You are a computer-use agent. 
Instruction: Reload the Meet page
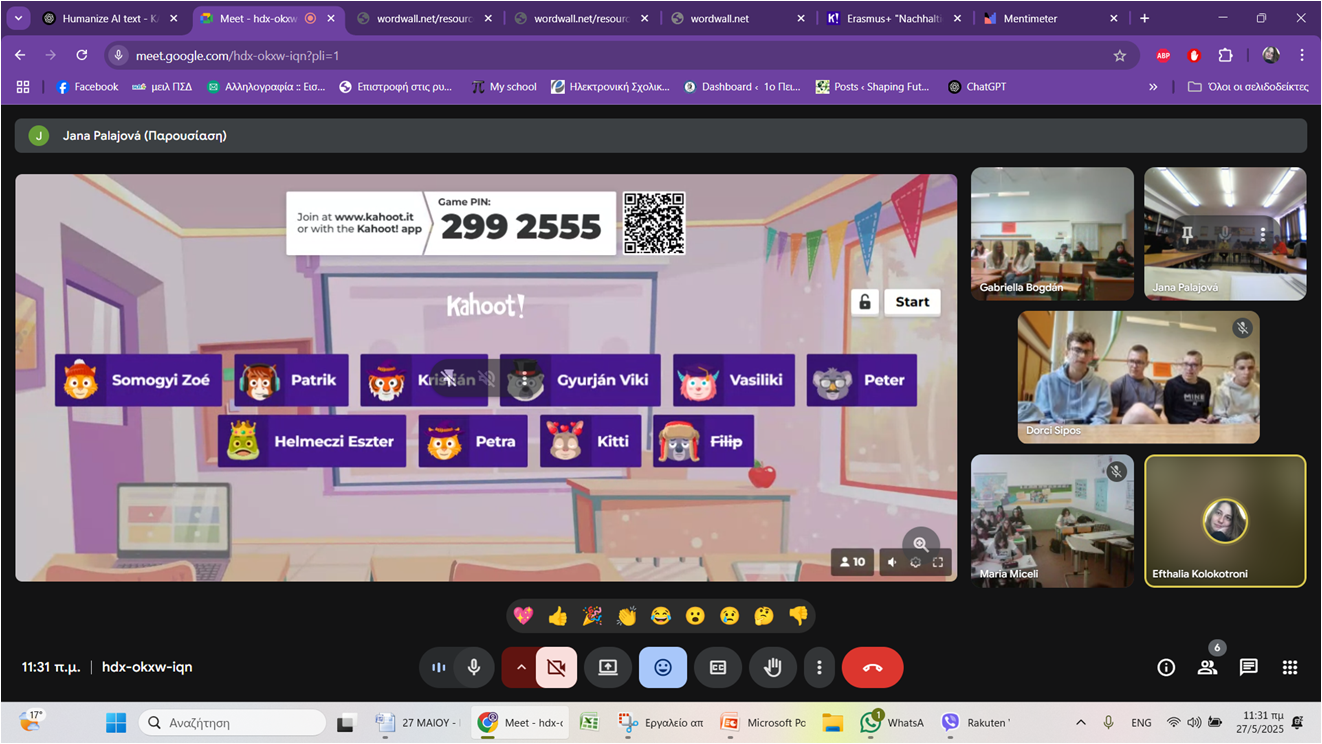pyautogui.click(x=82, y=55)
